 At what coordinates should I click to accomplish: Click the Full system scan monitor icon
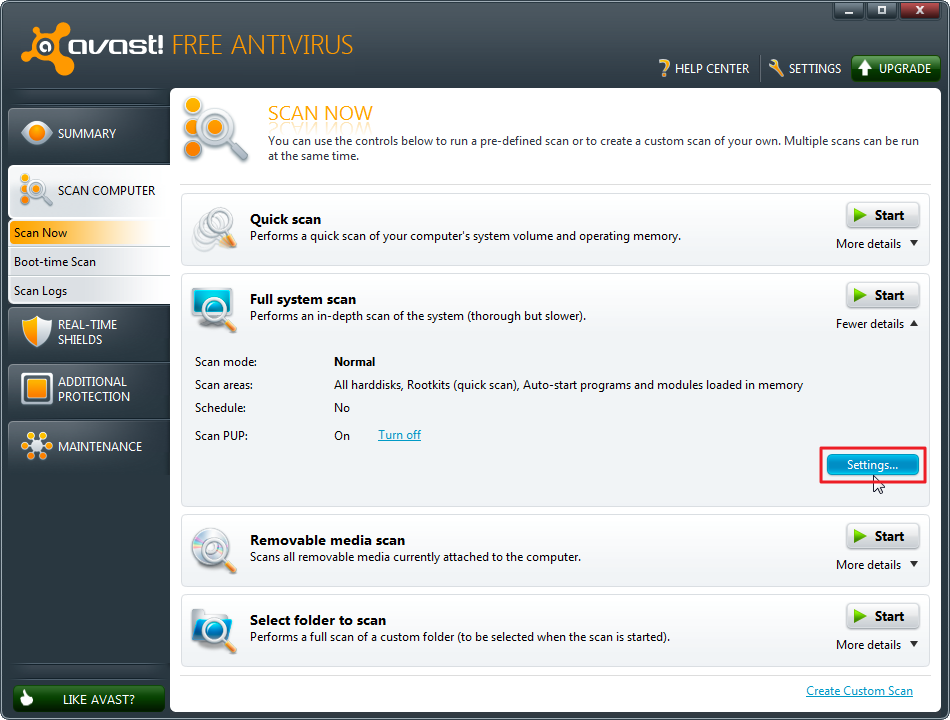214,310
